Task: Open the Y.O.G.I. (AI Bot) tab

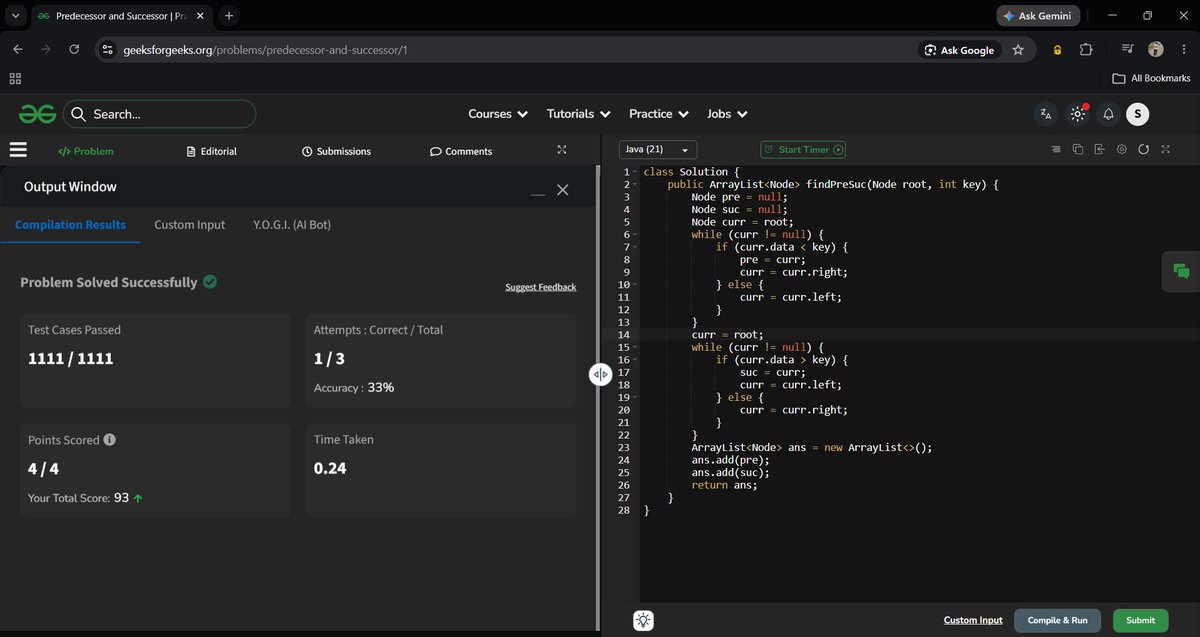Action: (x=292, y=225)
